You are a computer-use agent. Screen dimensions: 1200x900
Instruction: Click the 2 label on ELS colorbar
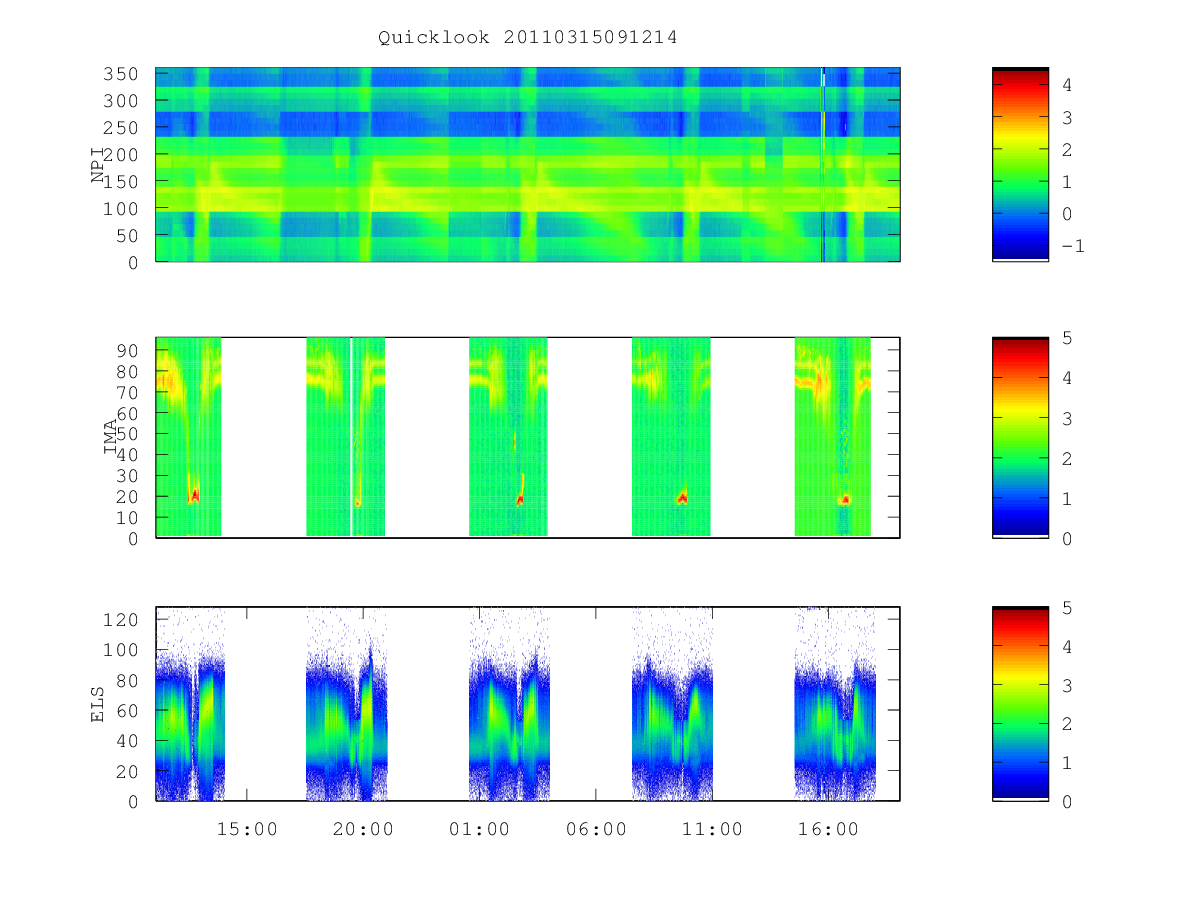pyautogui.click(x=1067, y=724)
